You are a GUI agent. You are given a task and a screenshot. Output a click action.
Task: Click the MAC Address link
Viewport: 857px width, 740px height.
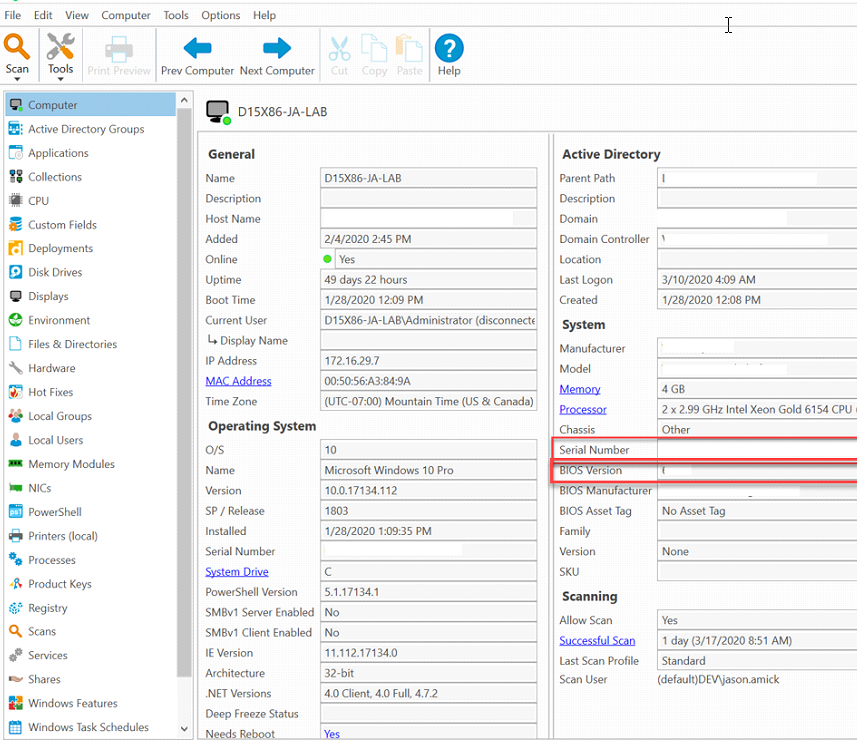238,381
